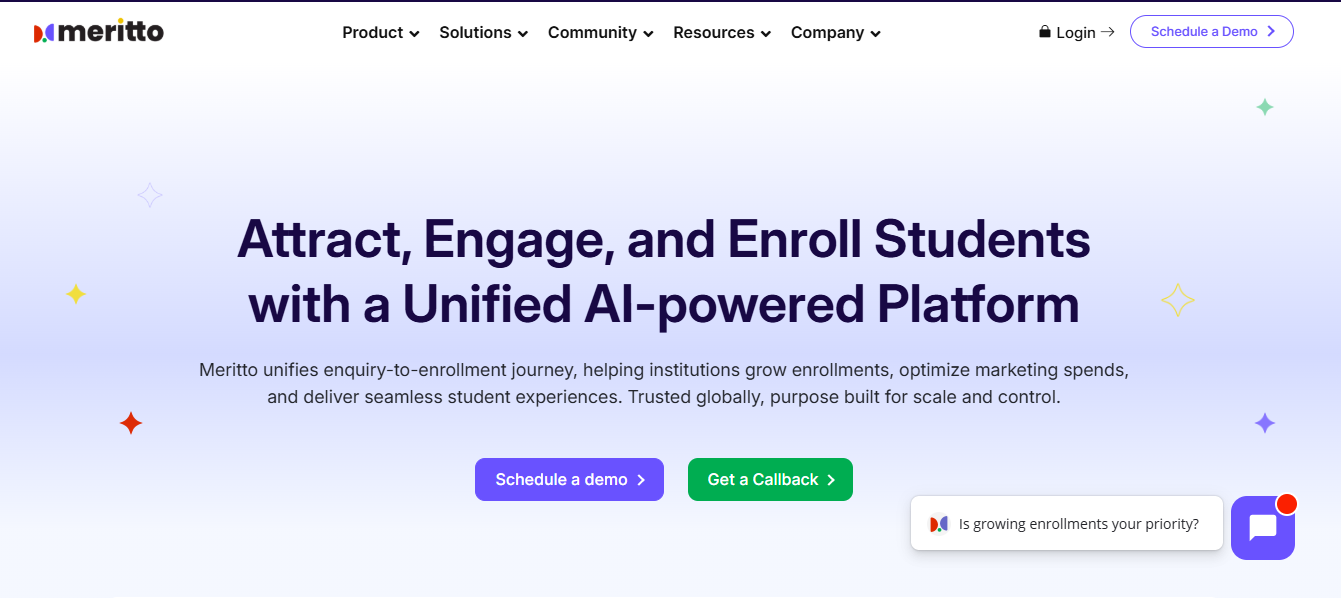Click Schedule a Demo in header
Screen dimensions: 1341x598
click(x=1211, y=32)
